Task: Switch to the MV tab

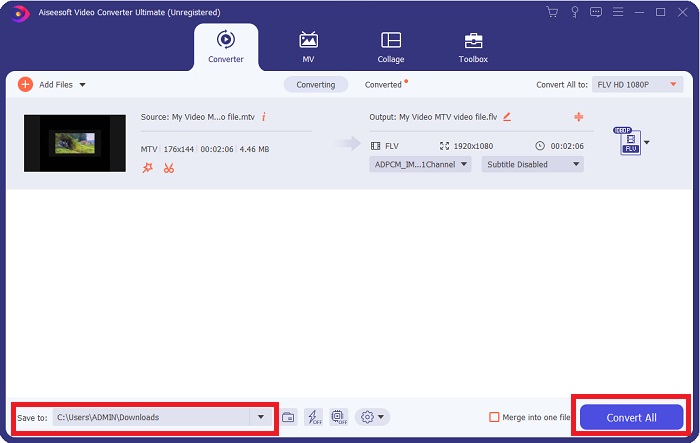Action: pyautogui.click(x=308, y=46)
